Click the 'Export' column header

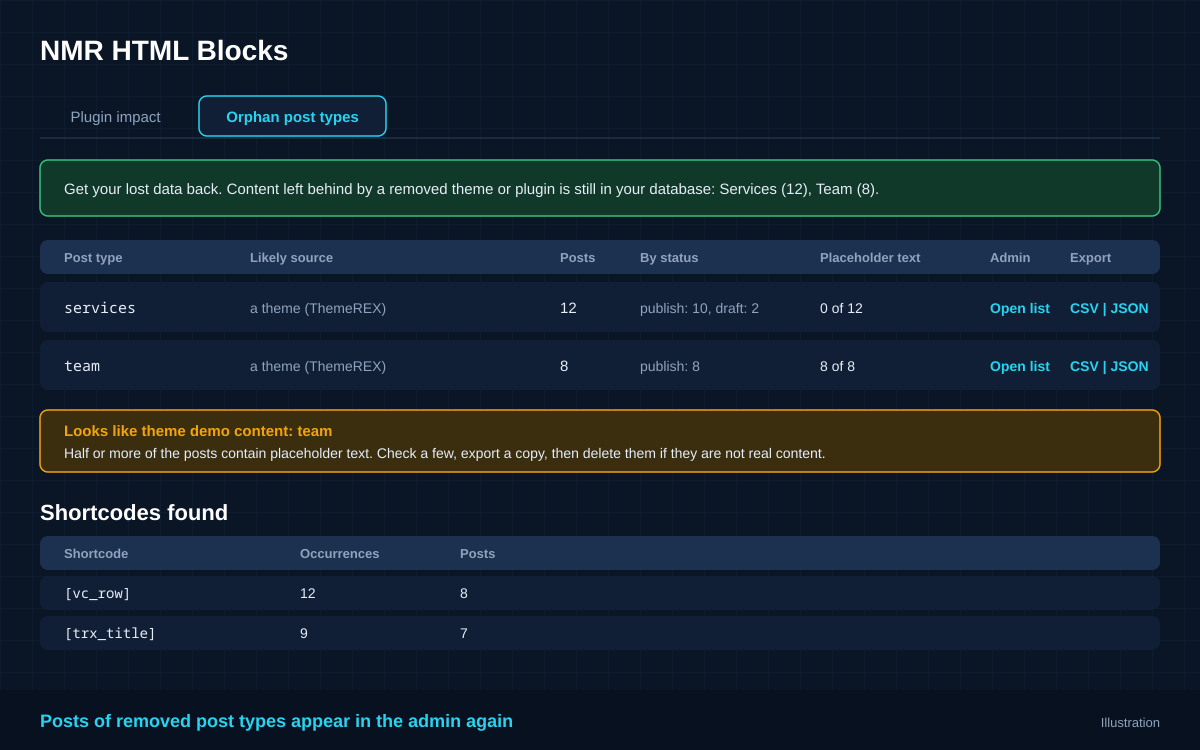(1090, 257)
